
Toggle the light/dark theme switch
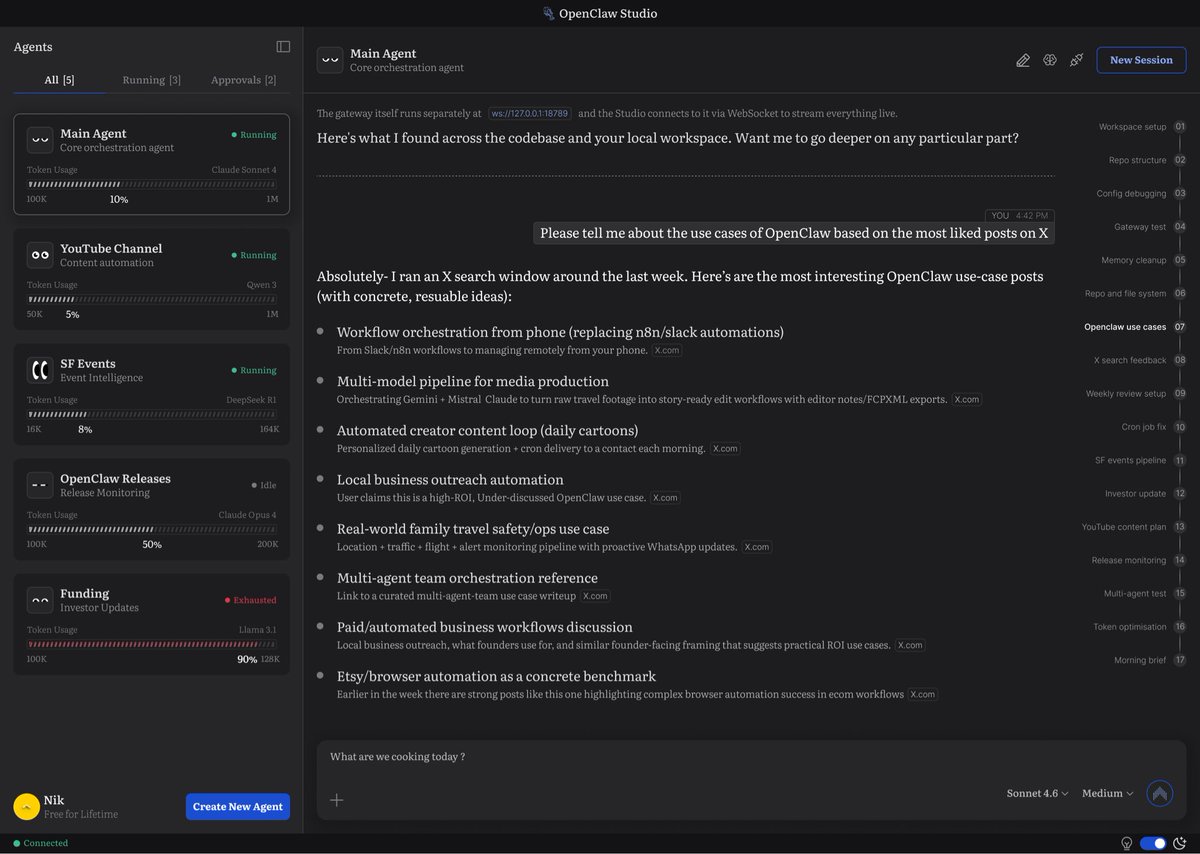(x=1153, y=843)
